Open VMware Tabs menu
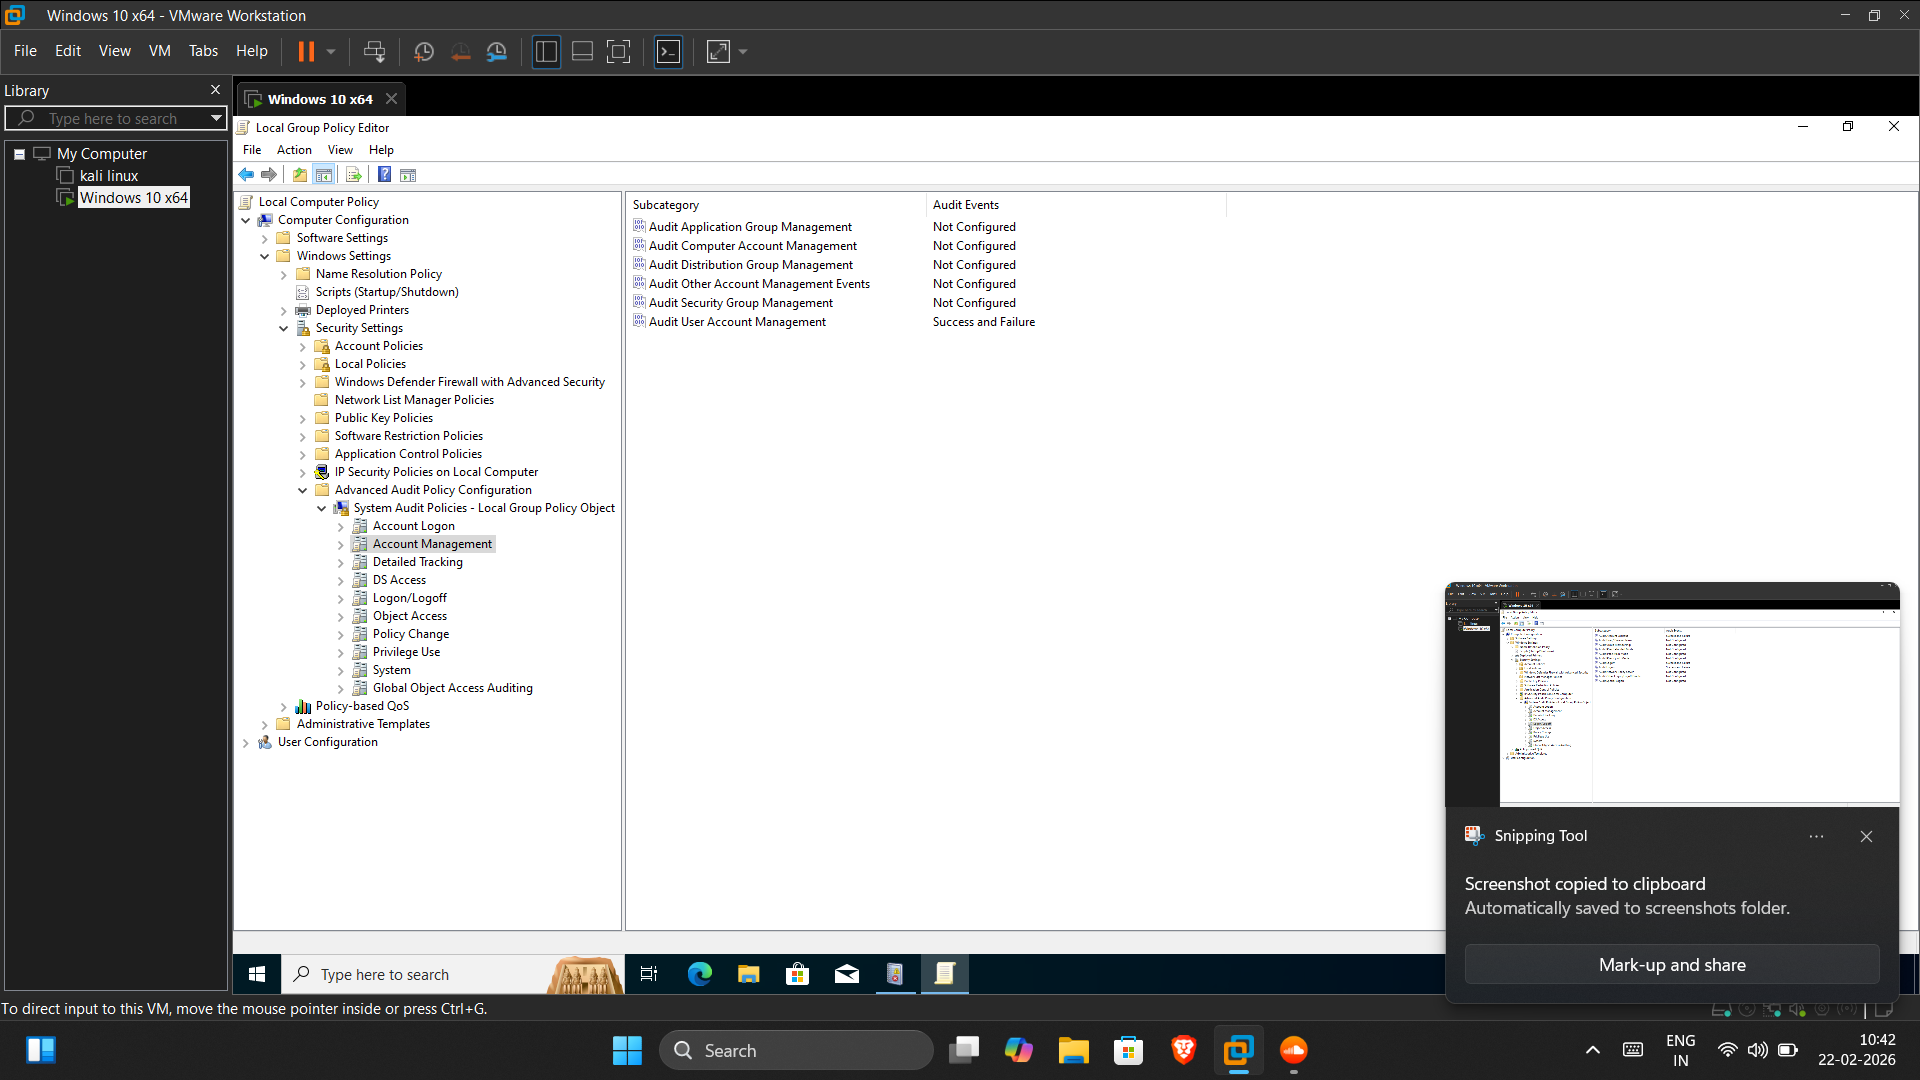 (203, 51)
